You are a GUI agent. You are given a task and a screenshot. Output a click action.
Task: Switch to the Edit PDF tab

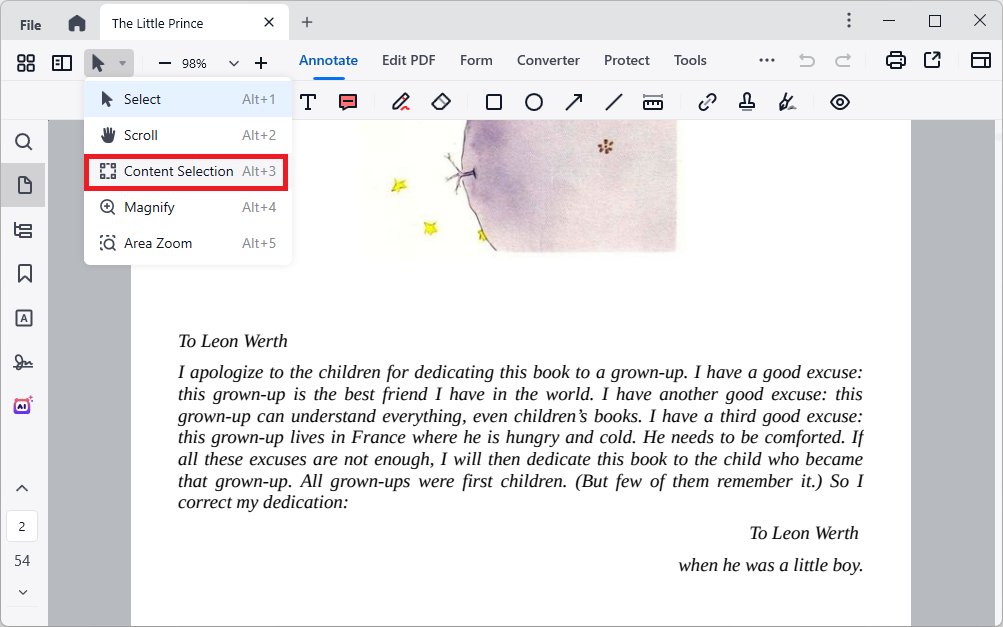pos(408,60)
